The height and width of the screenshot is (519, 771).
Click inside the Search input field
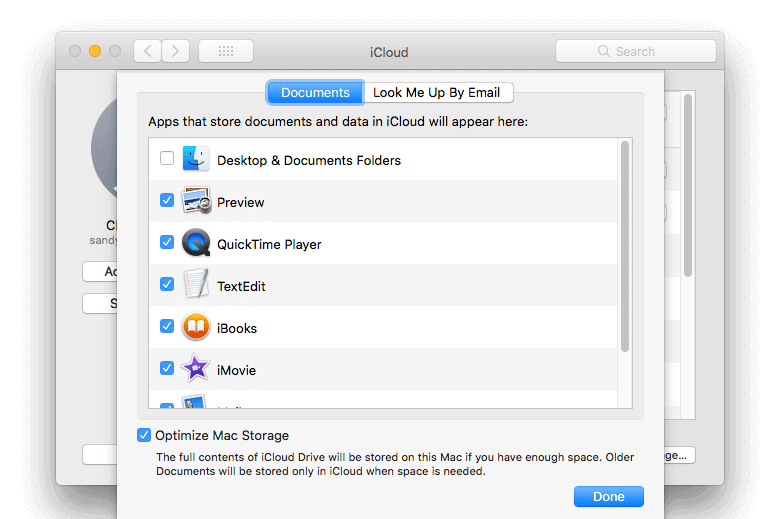pyautogui.click(x=636, y=51)
